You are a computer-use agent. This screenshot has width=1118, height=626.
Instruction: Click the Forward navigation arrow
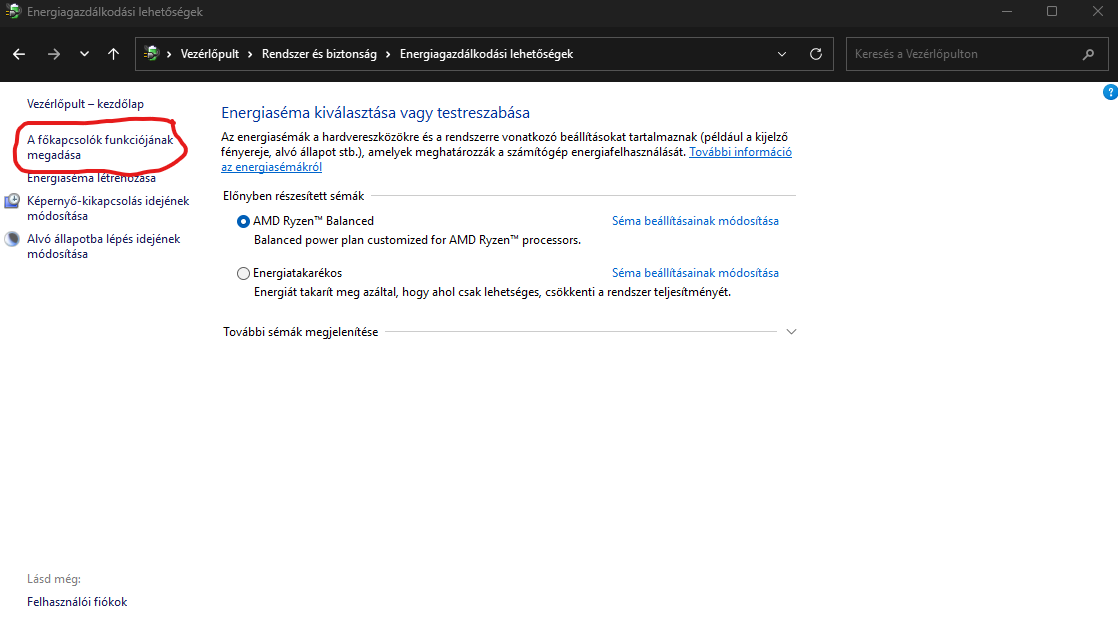[x=54, y=54]
